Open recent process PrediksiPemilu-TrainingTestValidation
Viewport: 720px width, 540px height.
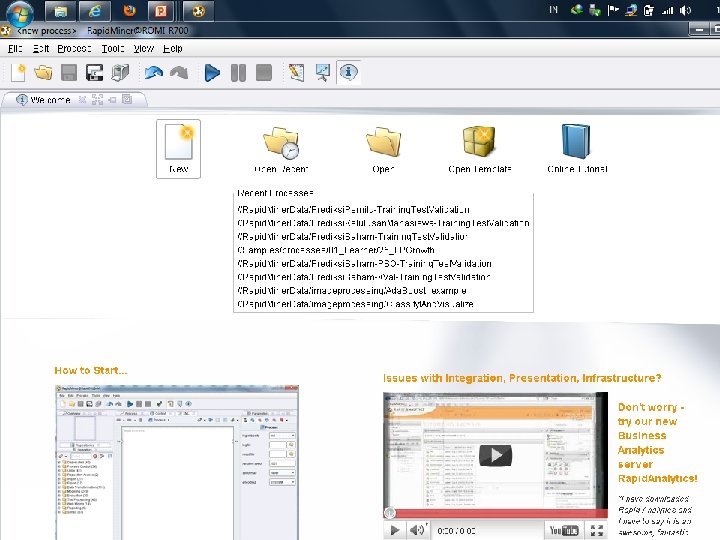click(354, 210)
